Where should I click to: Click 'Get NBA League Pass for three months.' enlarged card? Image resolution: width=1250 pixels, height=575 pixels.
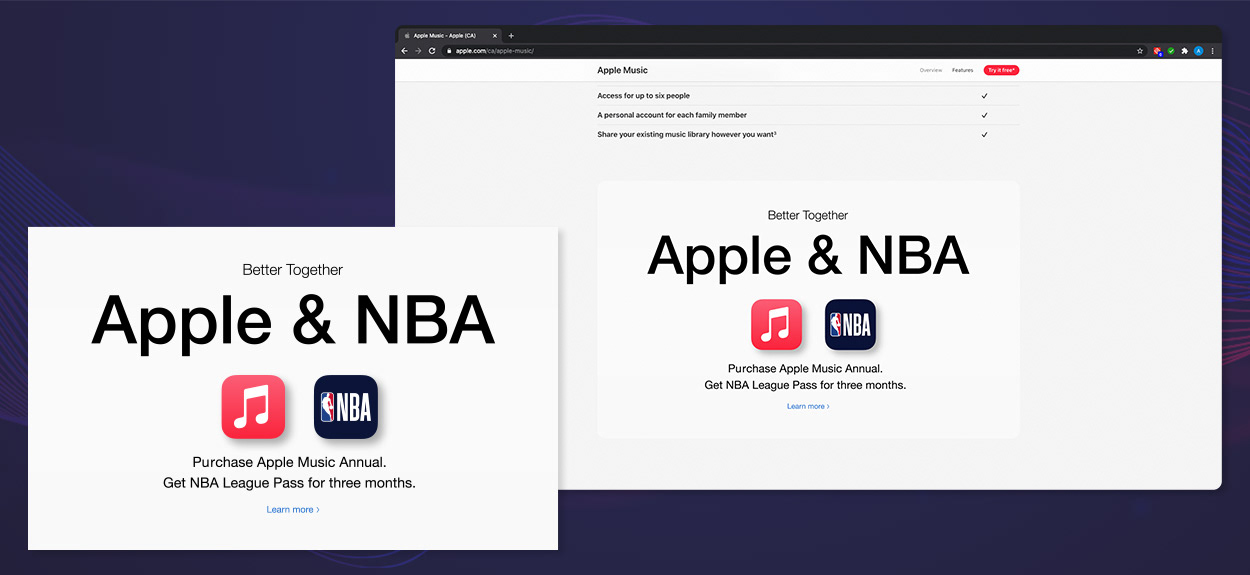click(290, 483)
